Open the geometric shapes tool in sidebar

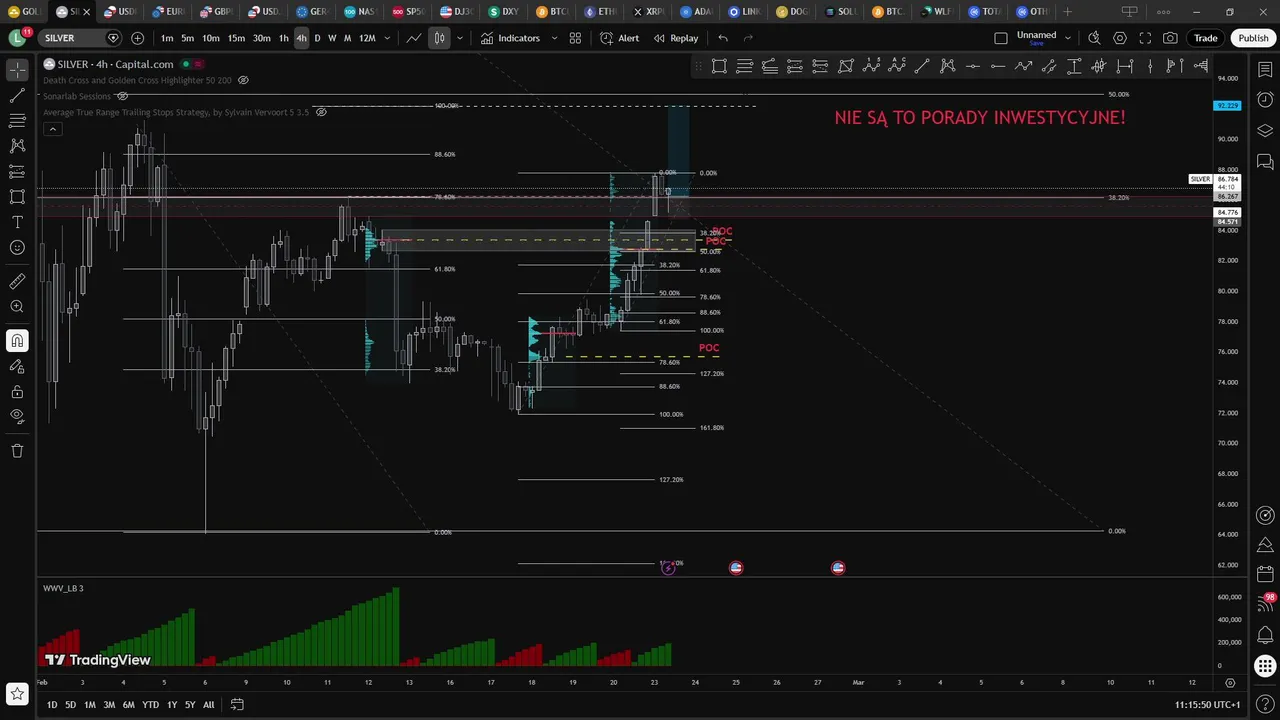[17, 197]
